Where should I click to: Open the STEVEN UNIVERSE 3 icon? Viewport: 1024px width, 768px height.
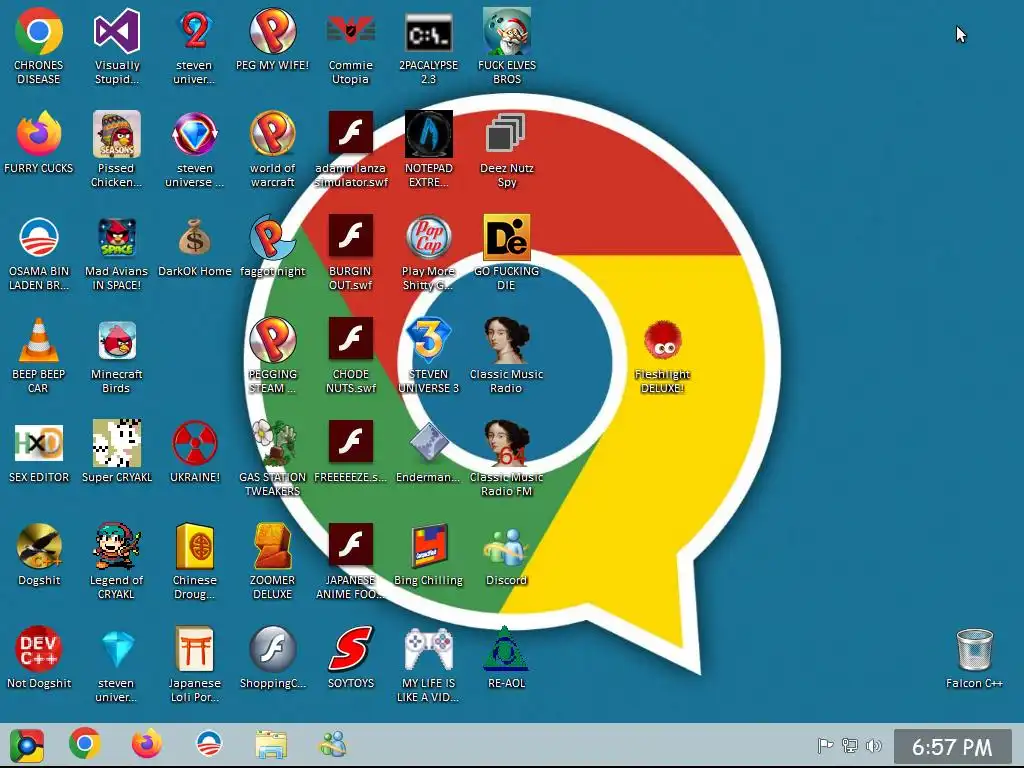(428, 340)
